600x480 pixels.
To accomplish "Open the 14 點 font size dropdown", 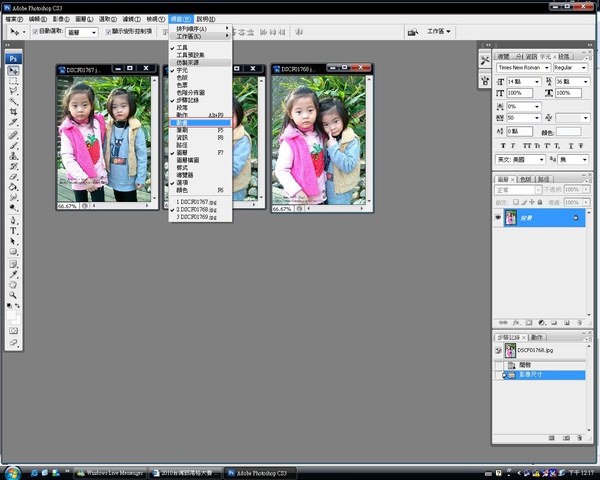I will pyautogui.click(x=536, y=82).
